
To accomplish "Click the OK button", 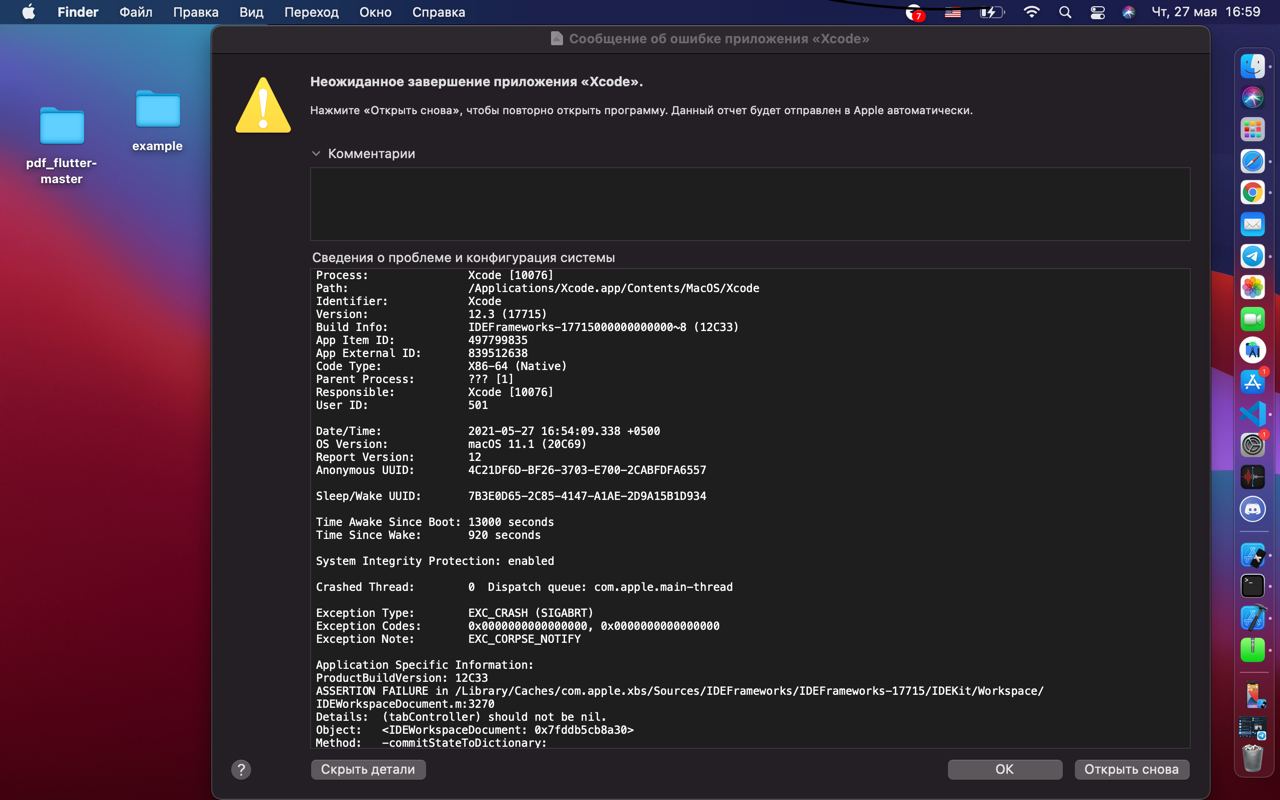I will 1005,769.
